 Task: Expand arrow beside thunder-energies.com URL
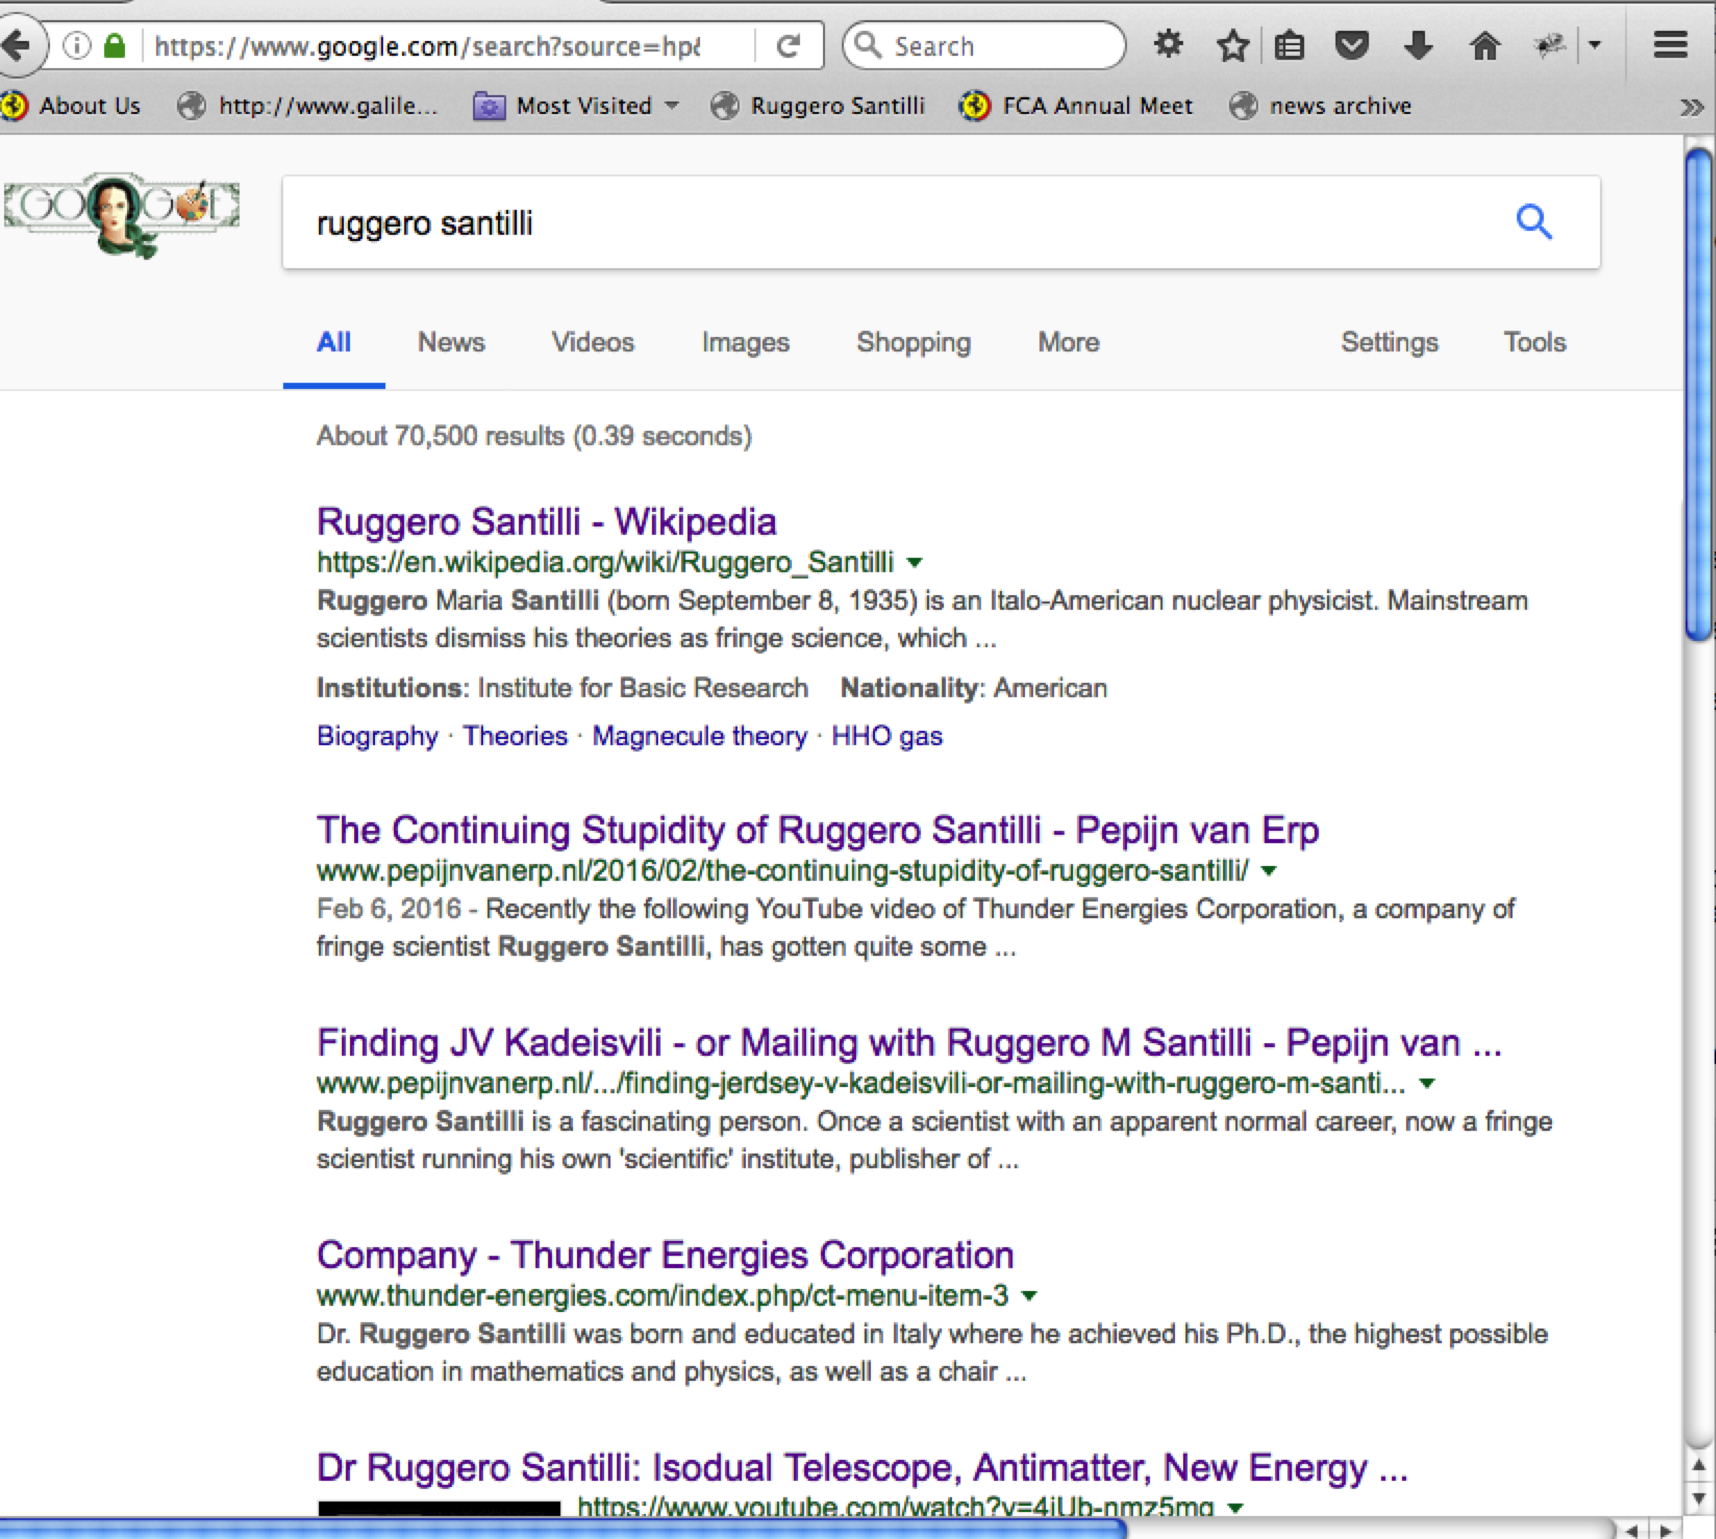click(x=1029, y=1296)
